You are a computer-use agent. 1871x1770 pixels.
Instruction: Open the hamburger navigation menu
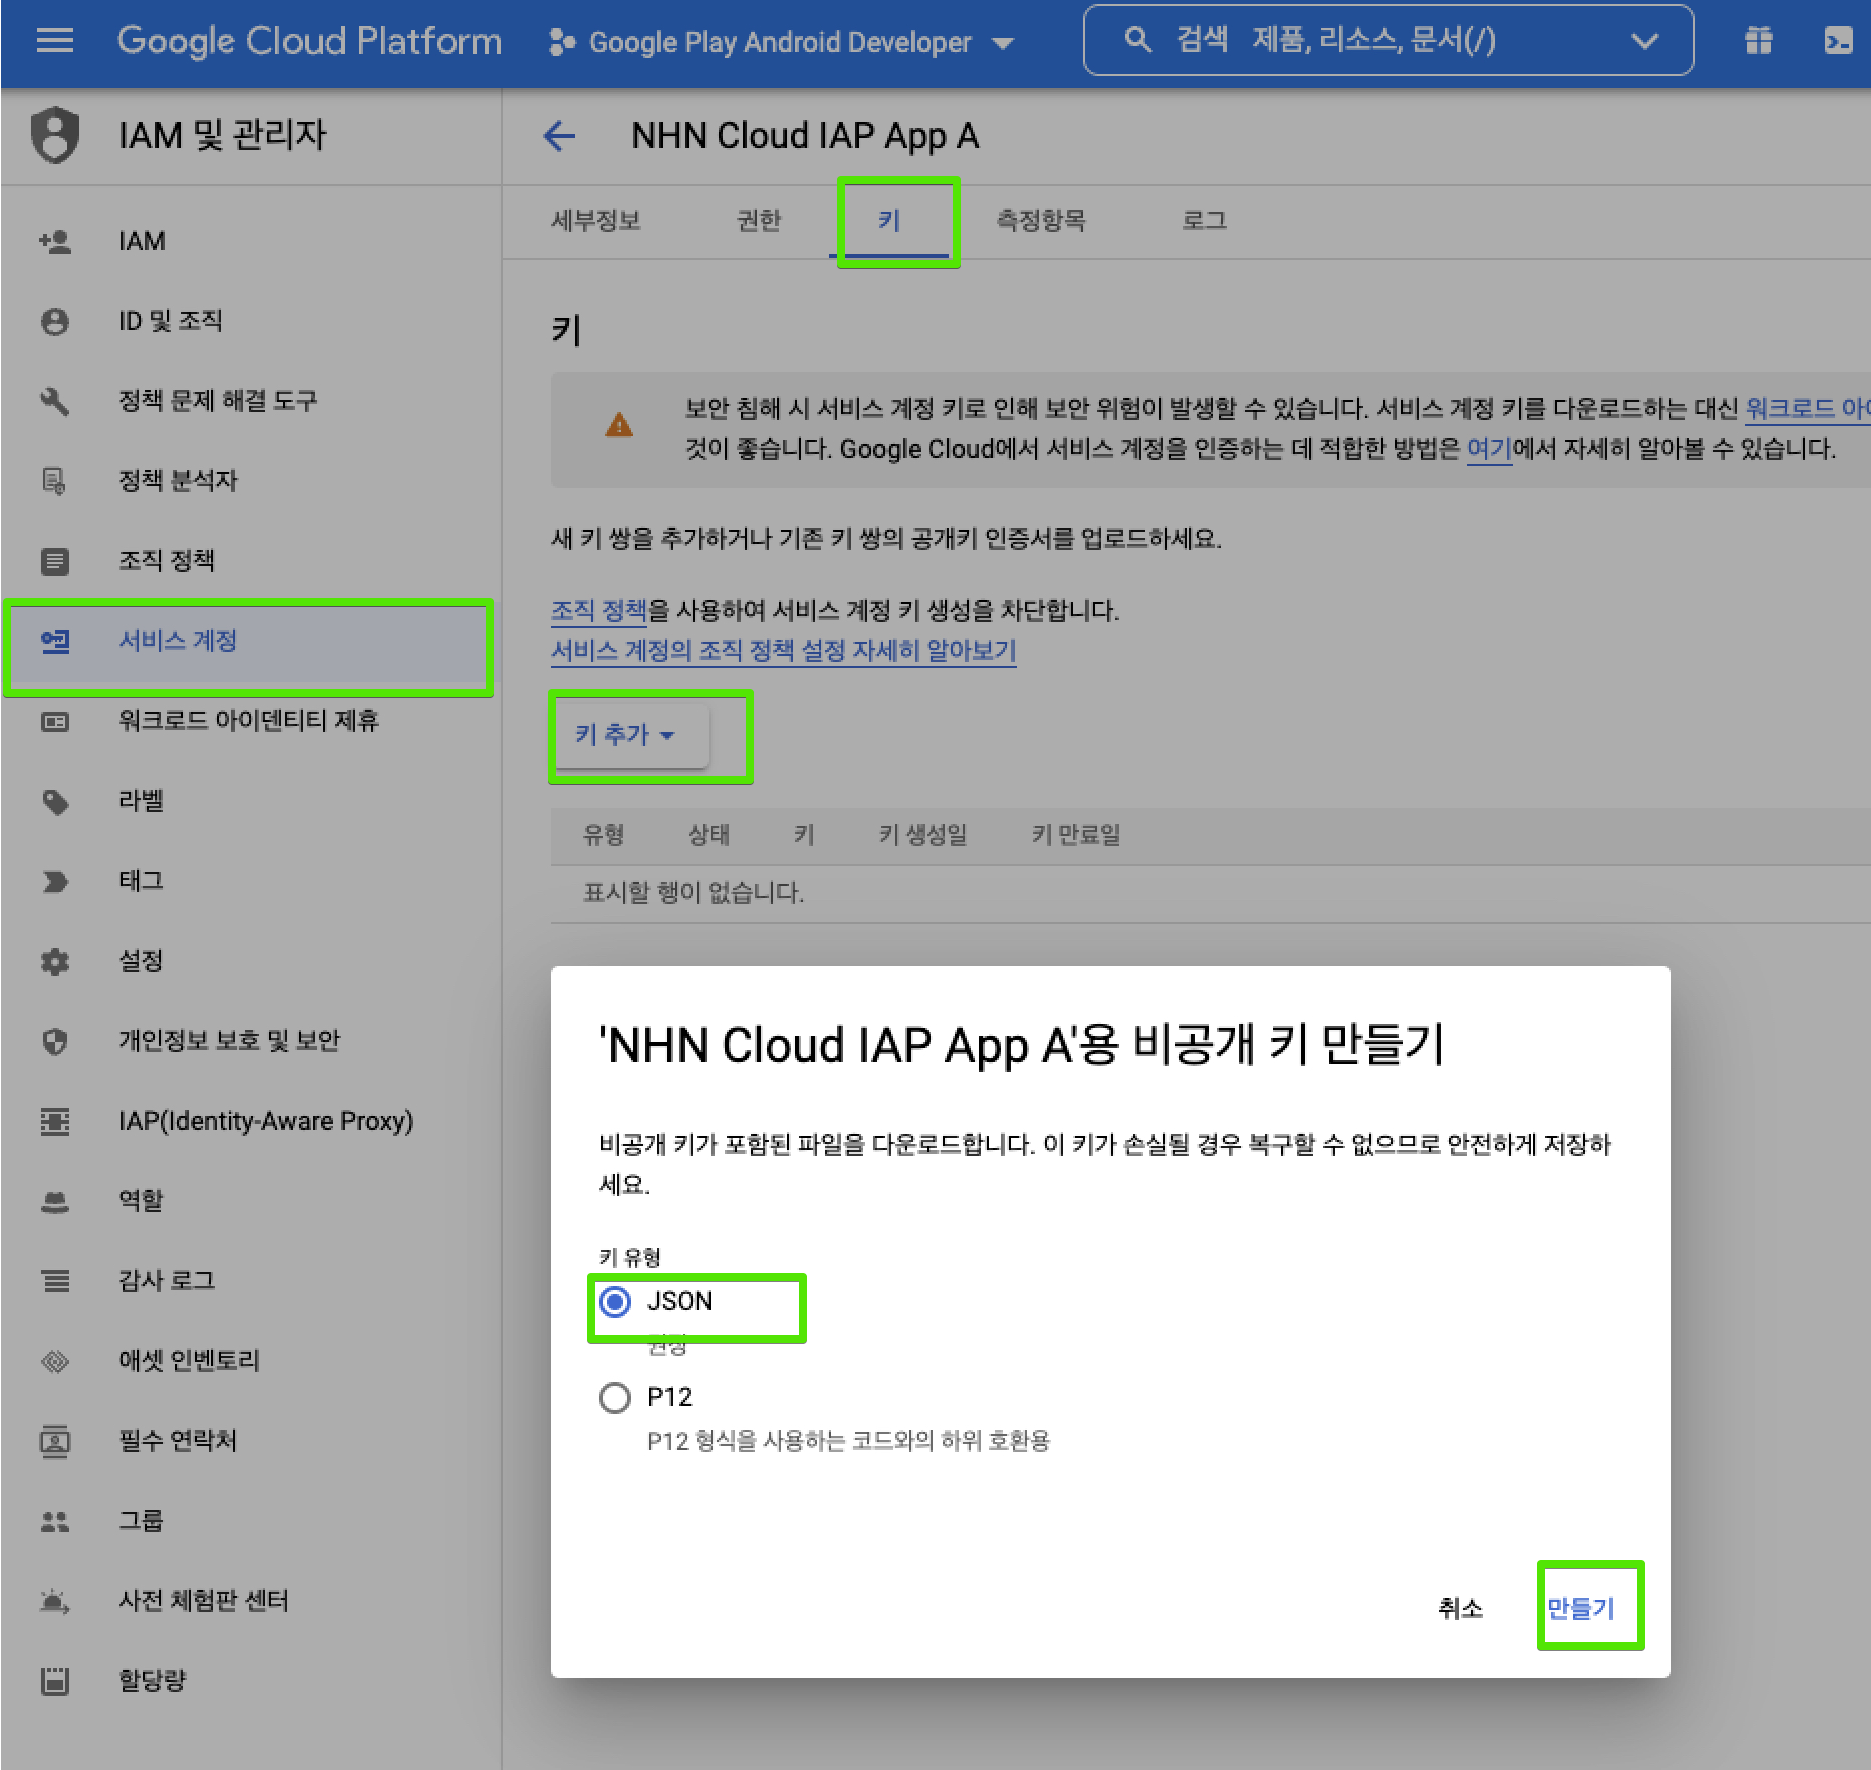tap(55, 41)
